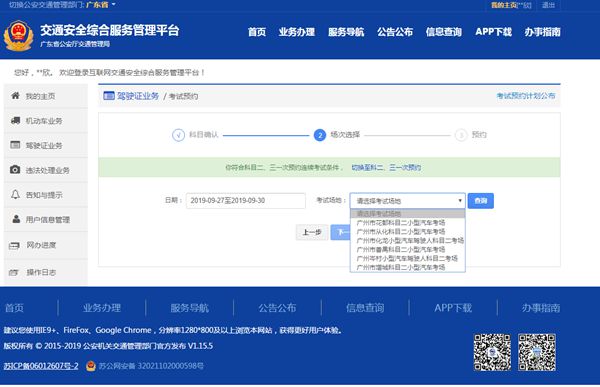Click step 2 circle for 场次选择
The image size is (600, 387).
click(320, 135)
